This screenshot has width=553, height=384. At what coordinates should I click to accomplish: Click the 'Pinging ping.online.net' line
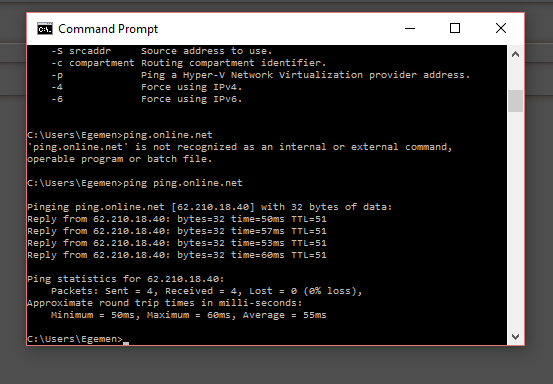(209, 207)
